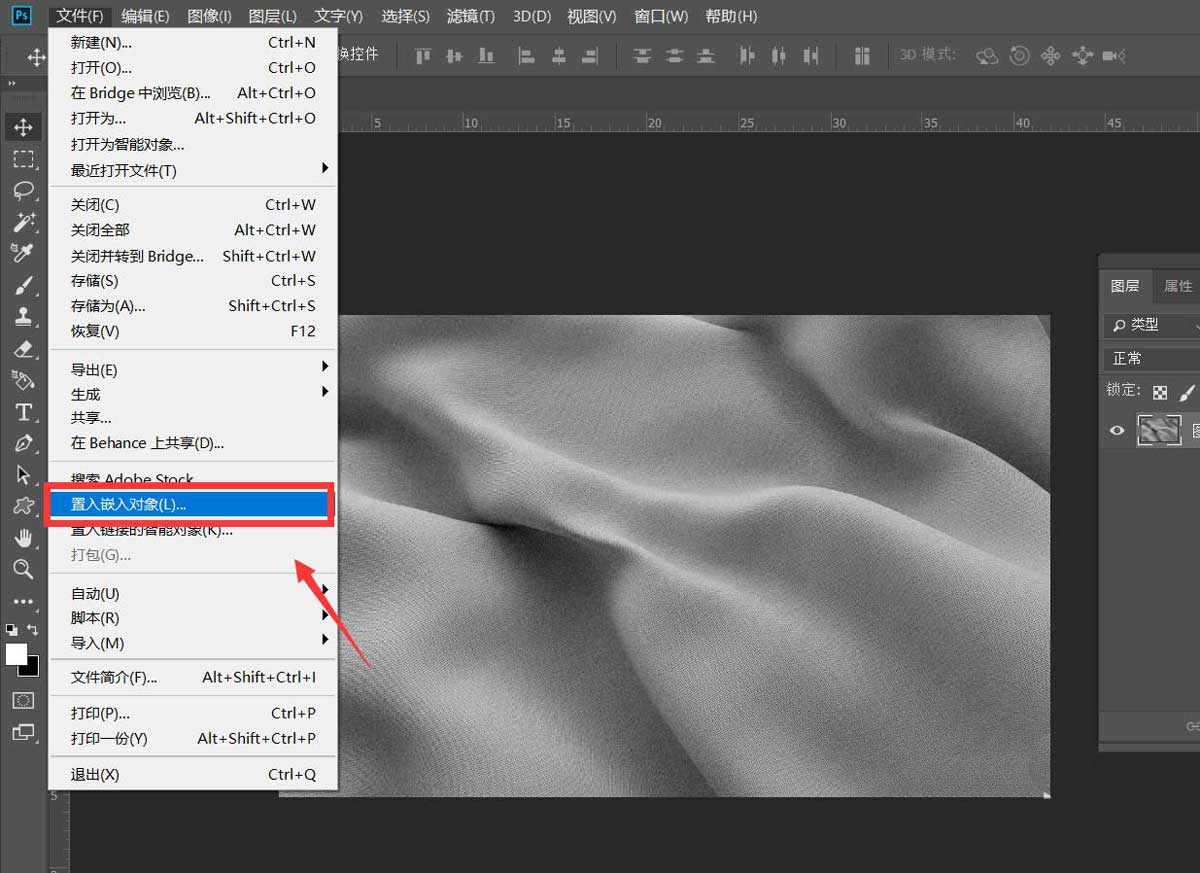The width and height of the screenshot is (1200, 873).
Task: Choose 存储为(A)... menu entry
Action: click(x=193, y=306)
